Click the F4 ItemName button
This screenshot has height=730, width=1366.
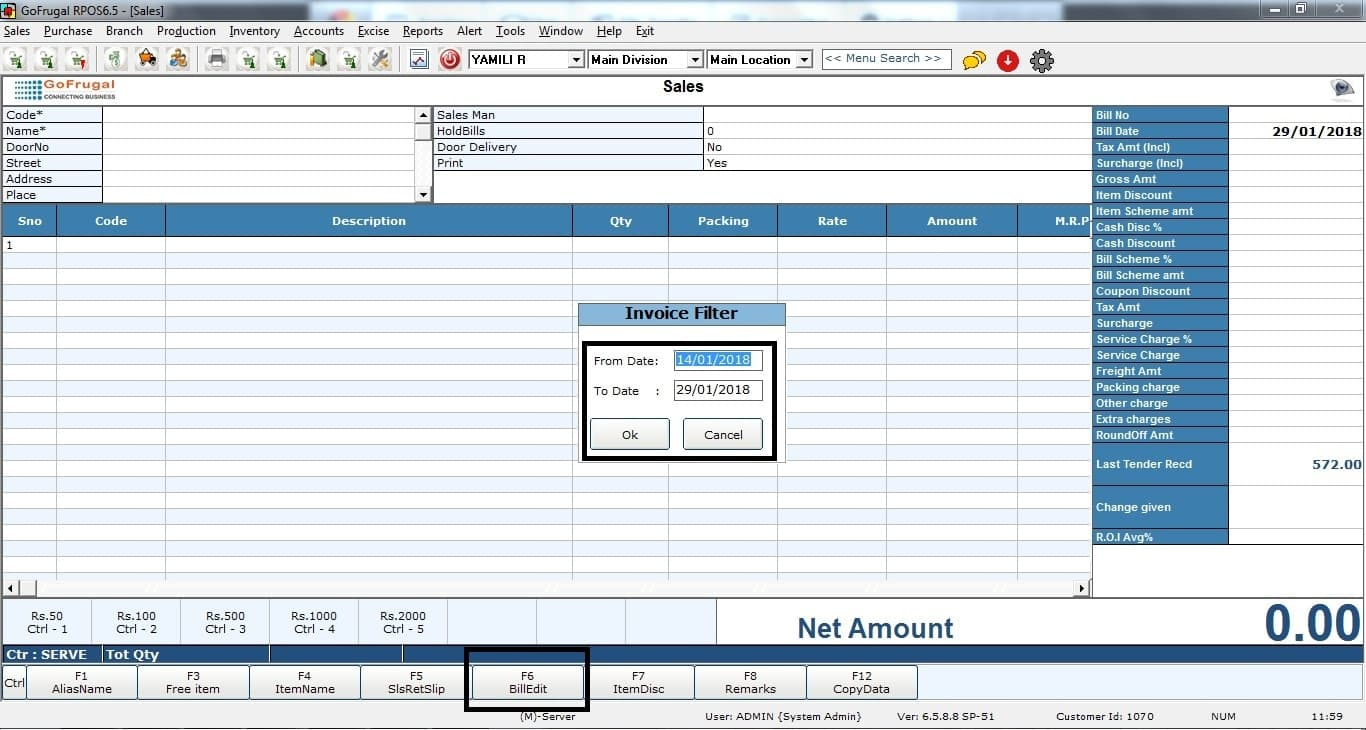point(305,682)
